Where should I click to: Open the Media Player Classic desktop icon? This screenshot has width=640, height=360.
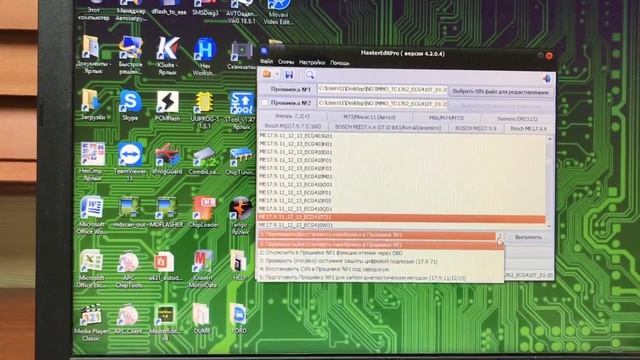(x=91, y=322)
